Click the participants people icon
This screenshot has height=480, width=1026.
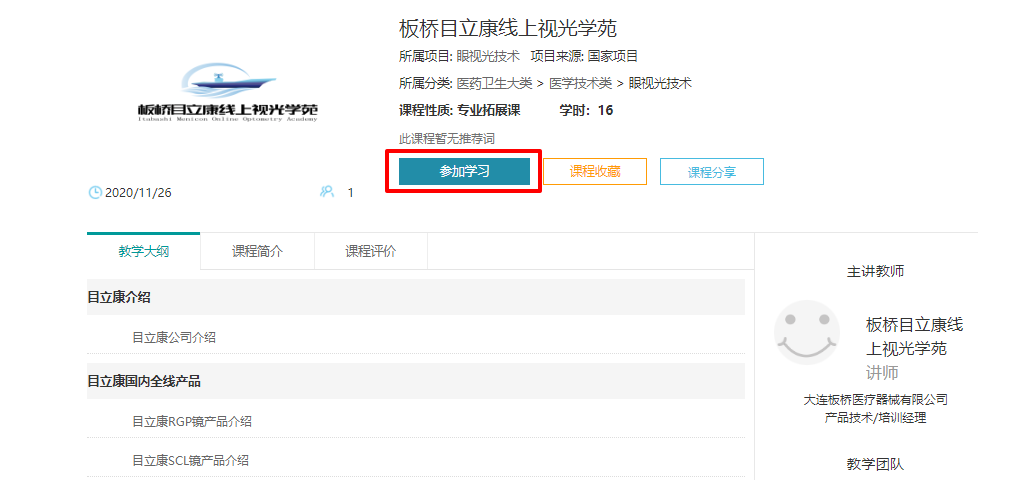click(327, 192)
